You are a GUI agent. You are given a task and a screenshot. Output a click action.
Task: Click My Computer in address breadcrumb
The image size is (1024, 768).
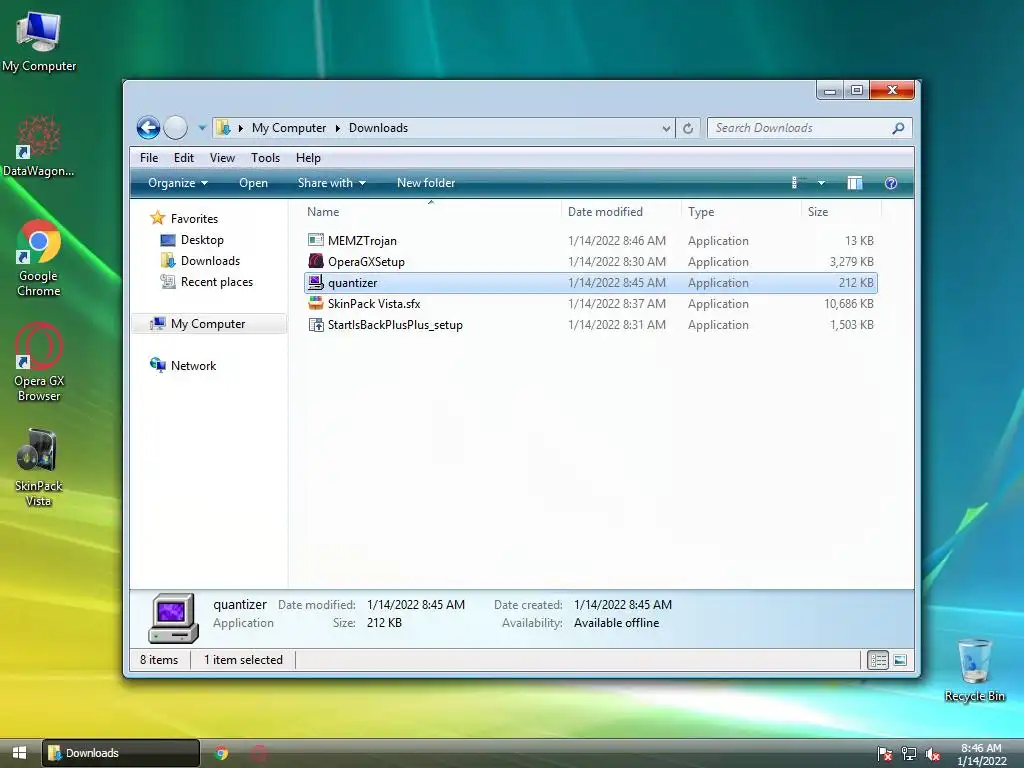(289, 128)
